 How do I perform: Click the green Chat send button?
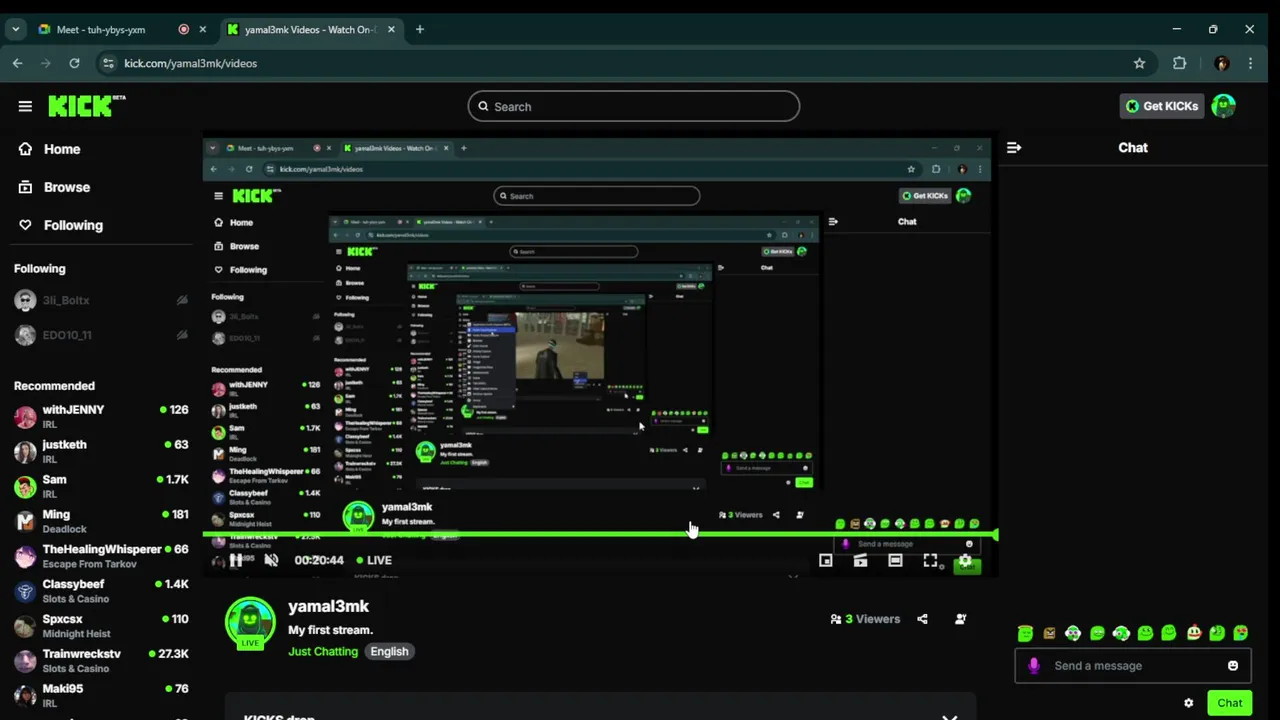(1229, 703)
